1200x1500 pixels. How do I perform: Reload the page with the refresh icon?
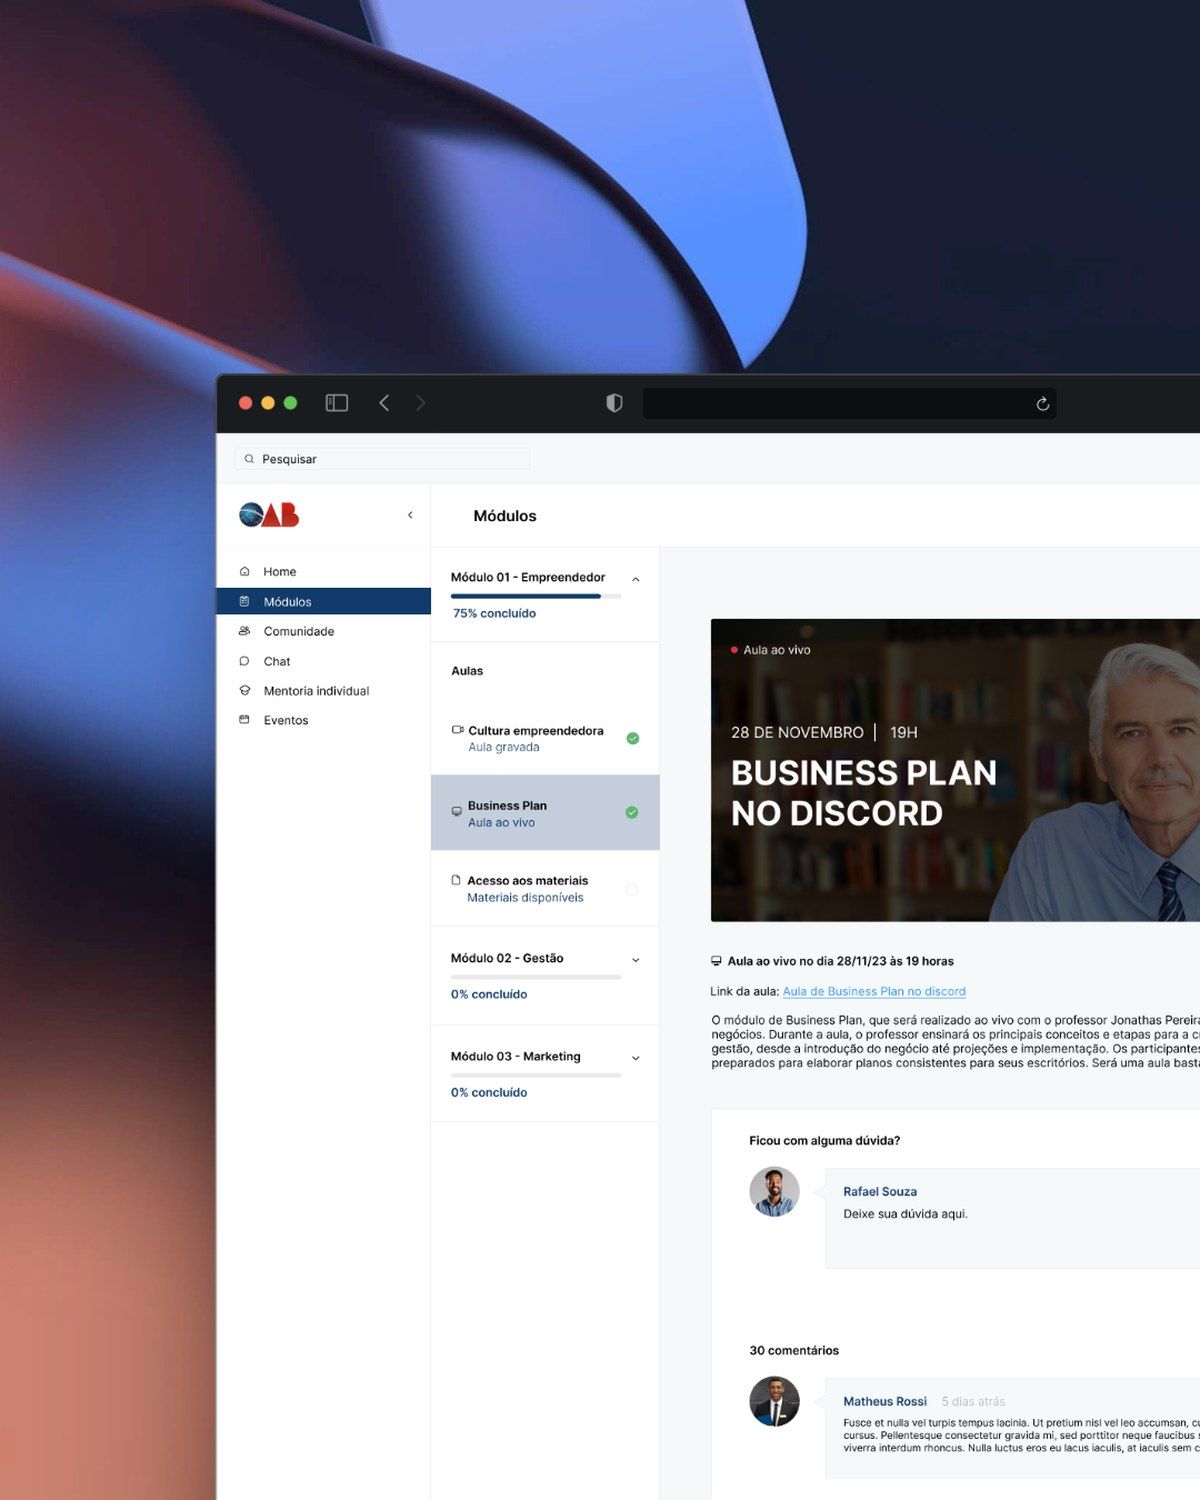tap(1042, 404)
